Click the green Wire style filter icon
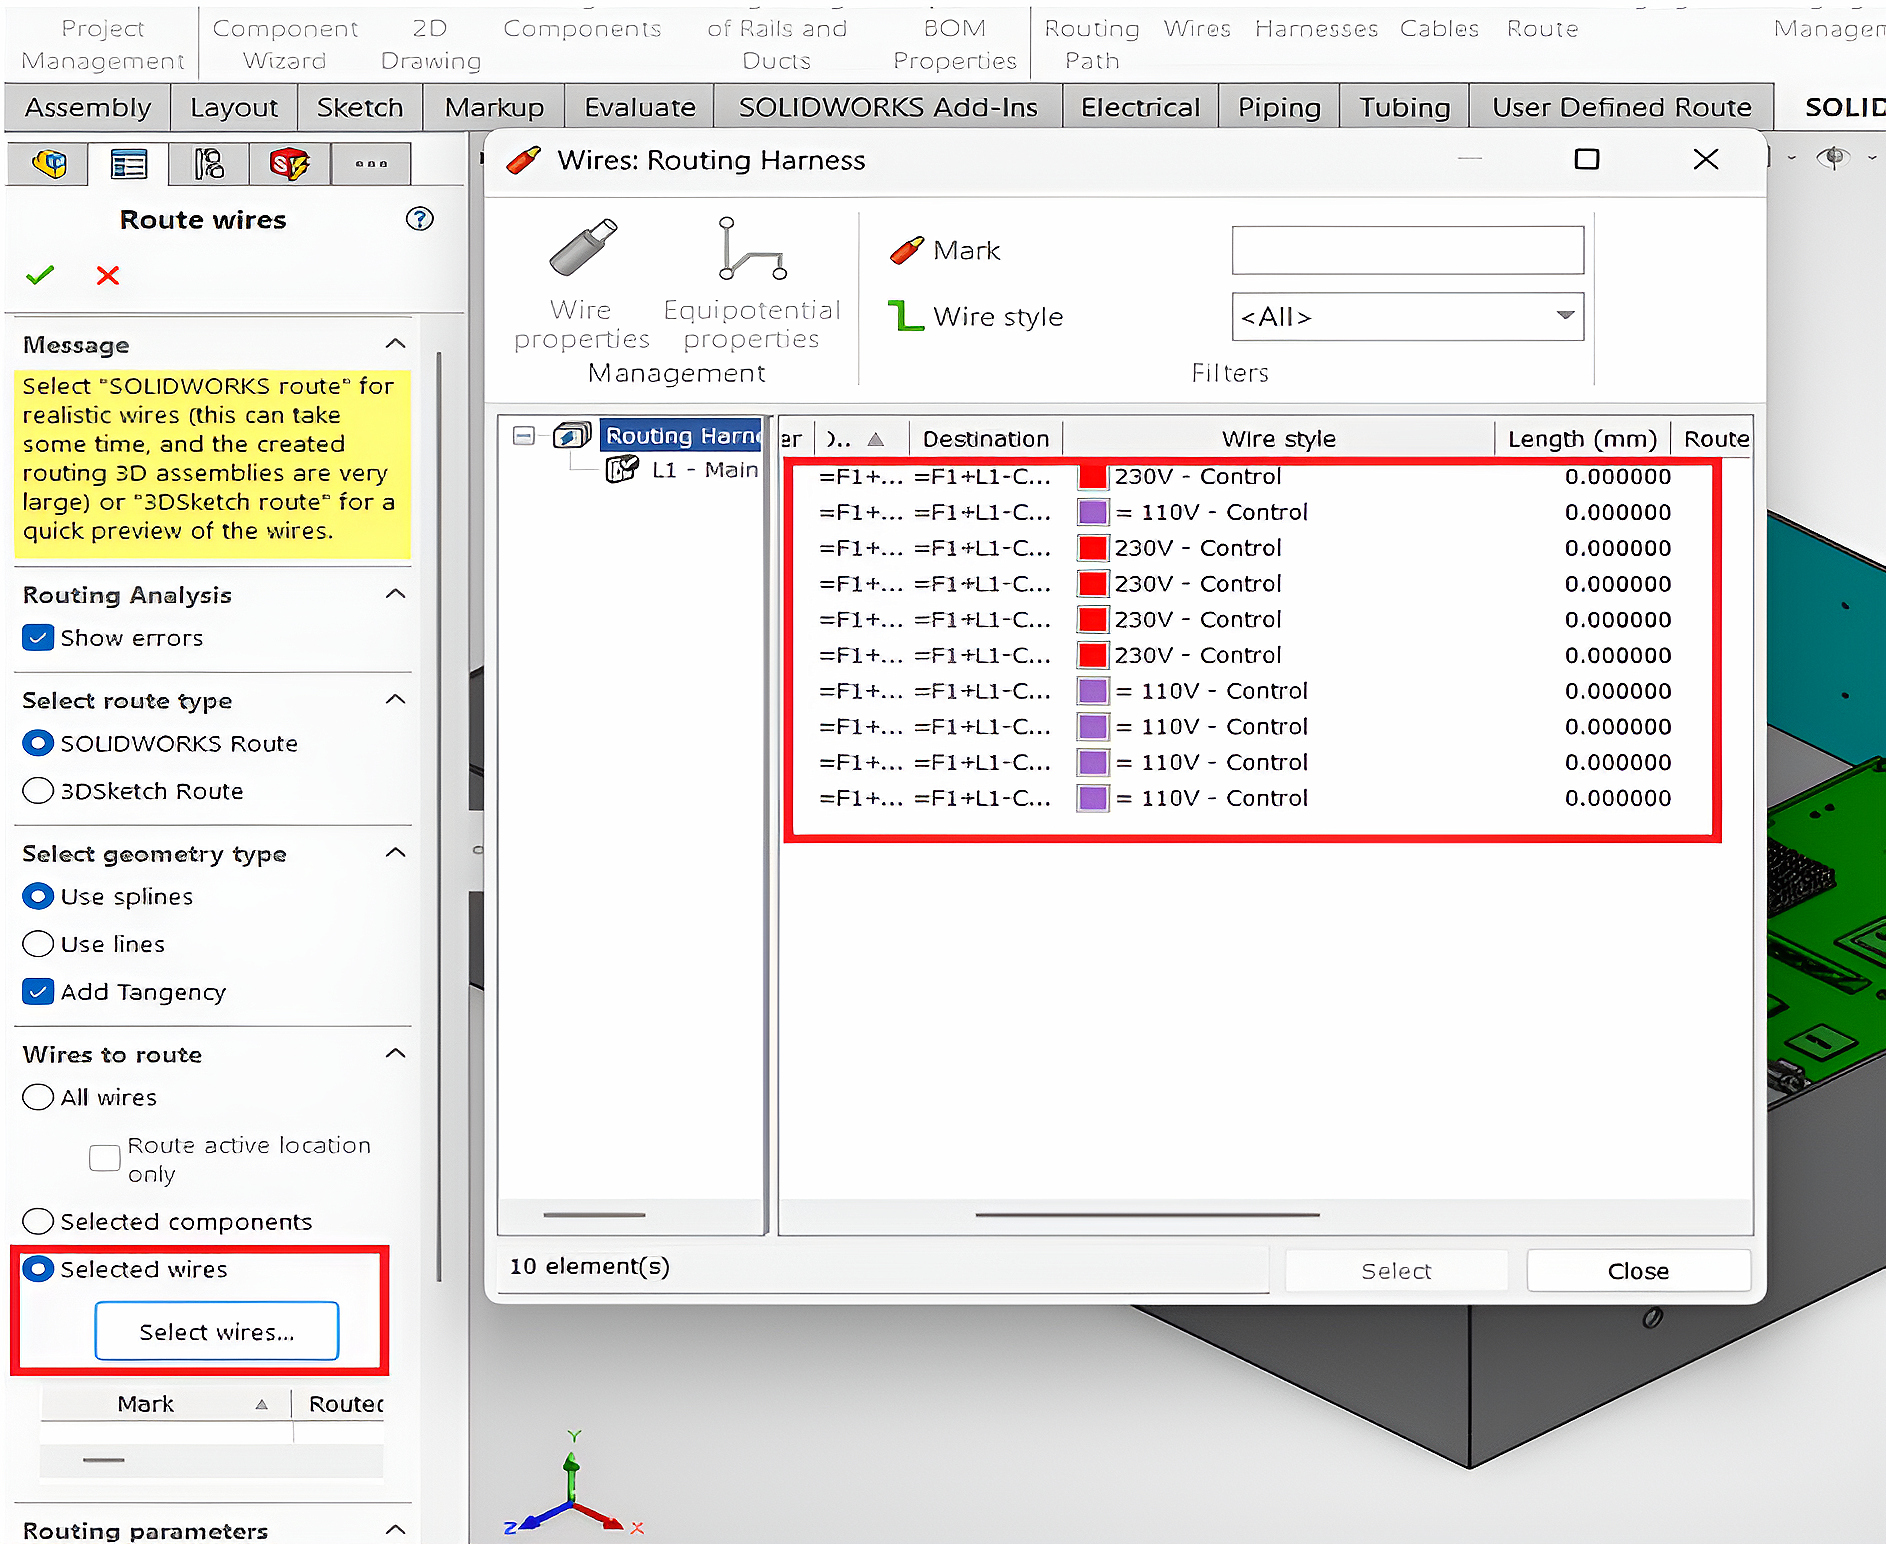Image resolution: width=1886 pixels, height=1544 pixels. [906, 316]
